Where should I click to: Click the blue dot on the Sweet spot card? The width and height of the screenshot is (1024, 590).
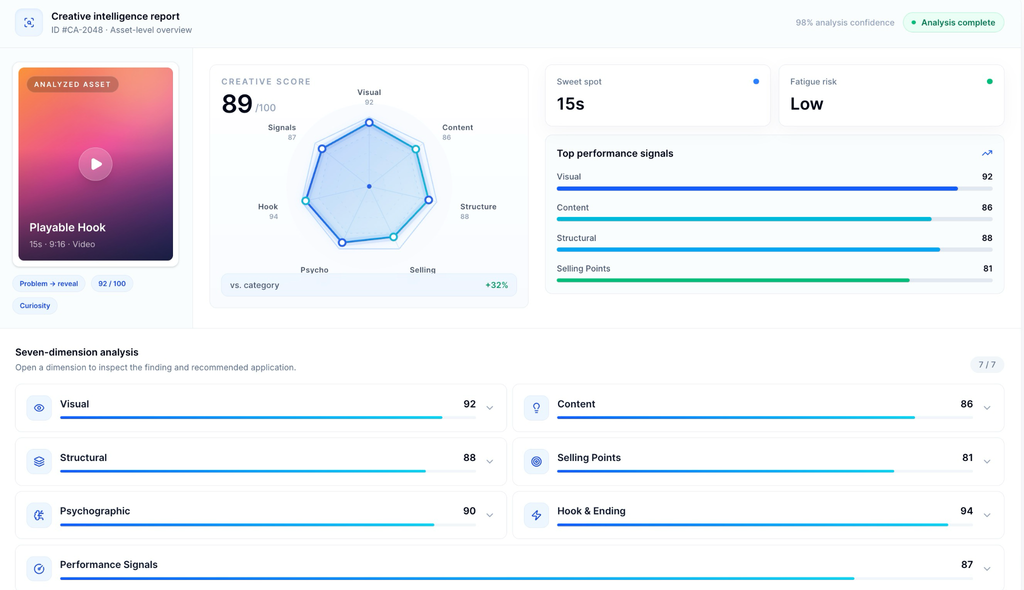[x=756, y=82]
